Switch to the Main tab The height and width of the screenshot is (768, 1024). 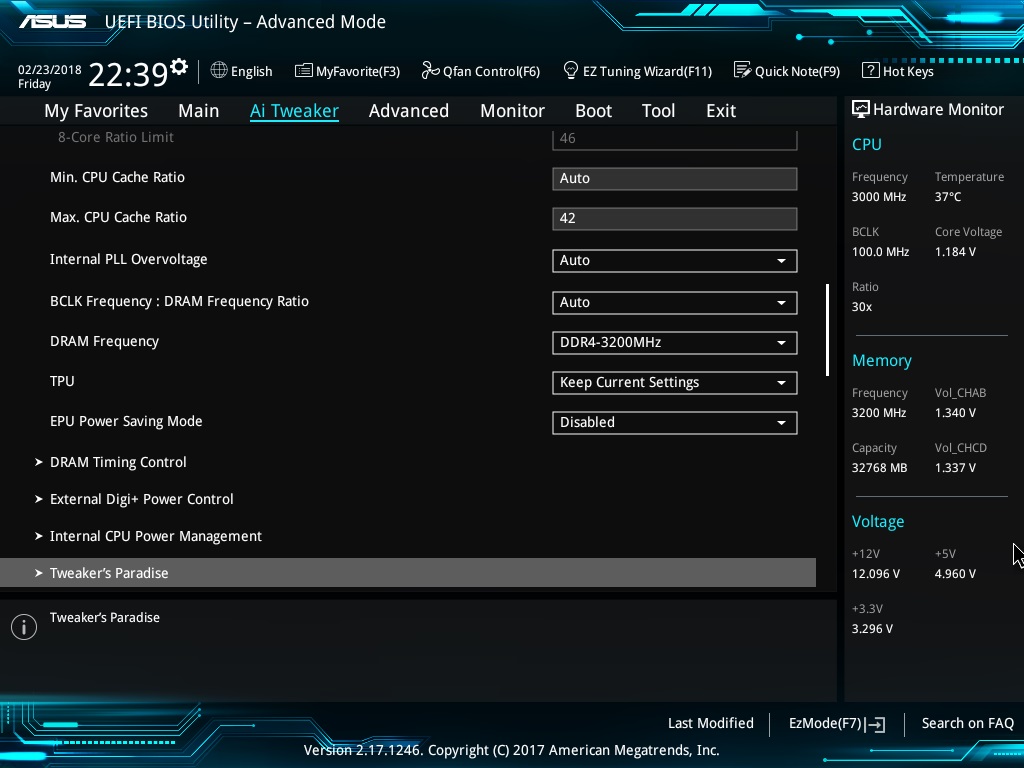[199, 111]
